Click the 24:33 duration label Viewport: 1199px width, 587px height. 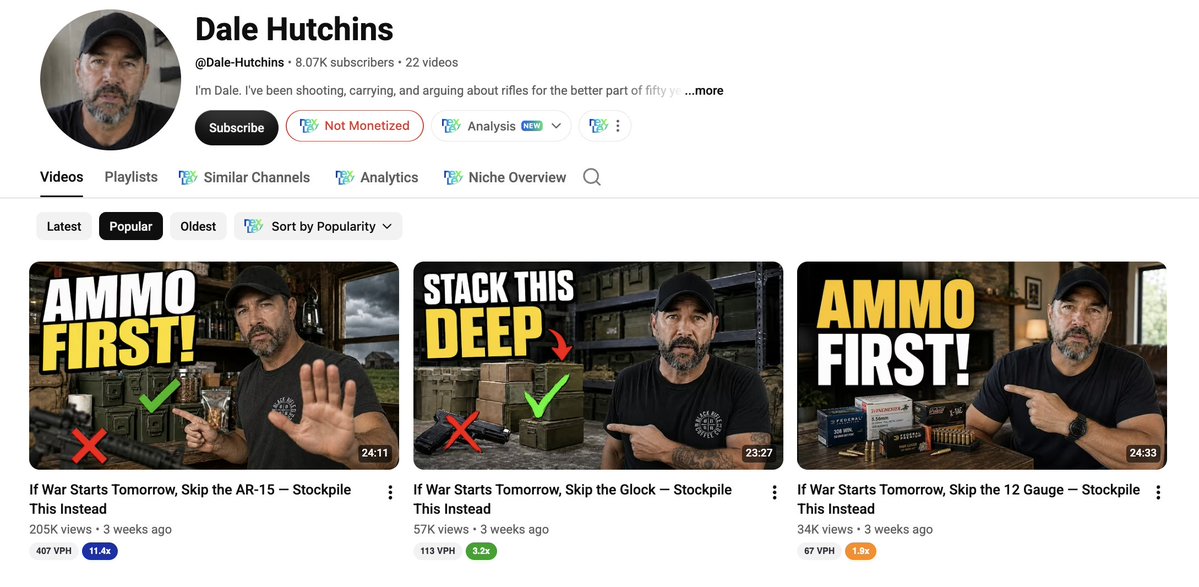point(1142,452)
